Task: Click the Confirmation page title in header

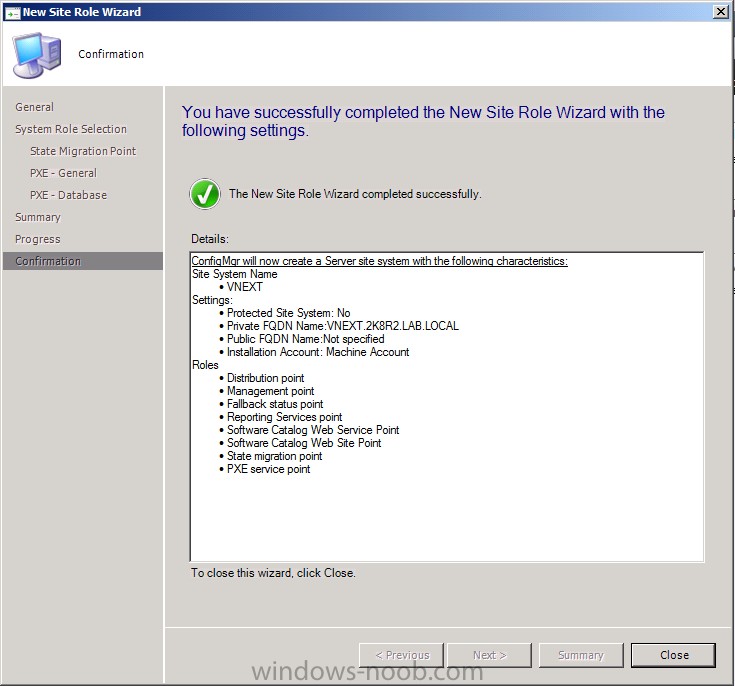Action: pyautogui.click(x=111, y=54)
